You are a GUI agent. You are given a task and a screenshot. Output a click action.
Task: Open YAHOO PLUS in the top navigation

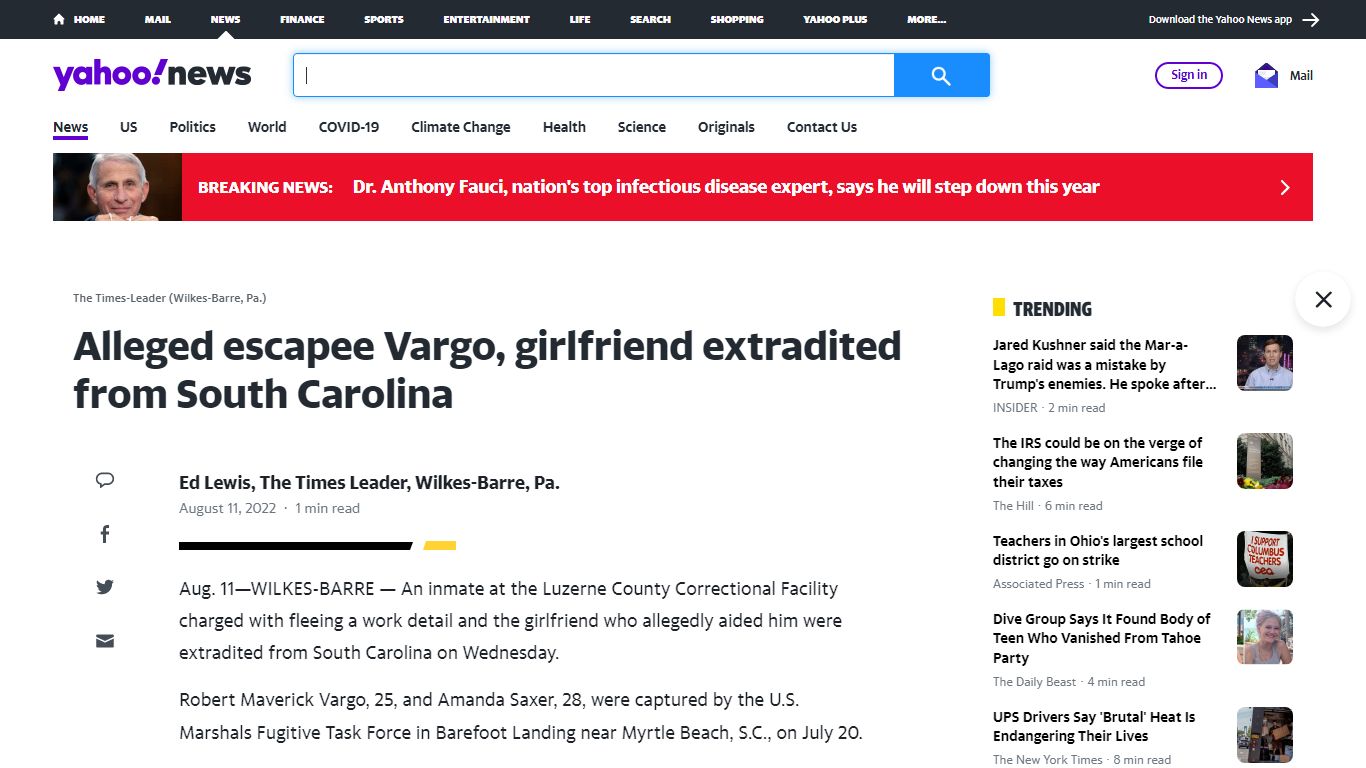pos(835,19)
